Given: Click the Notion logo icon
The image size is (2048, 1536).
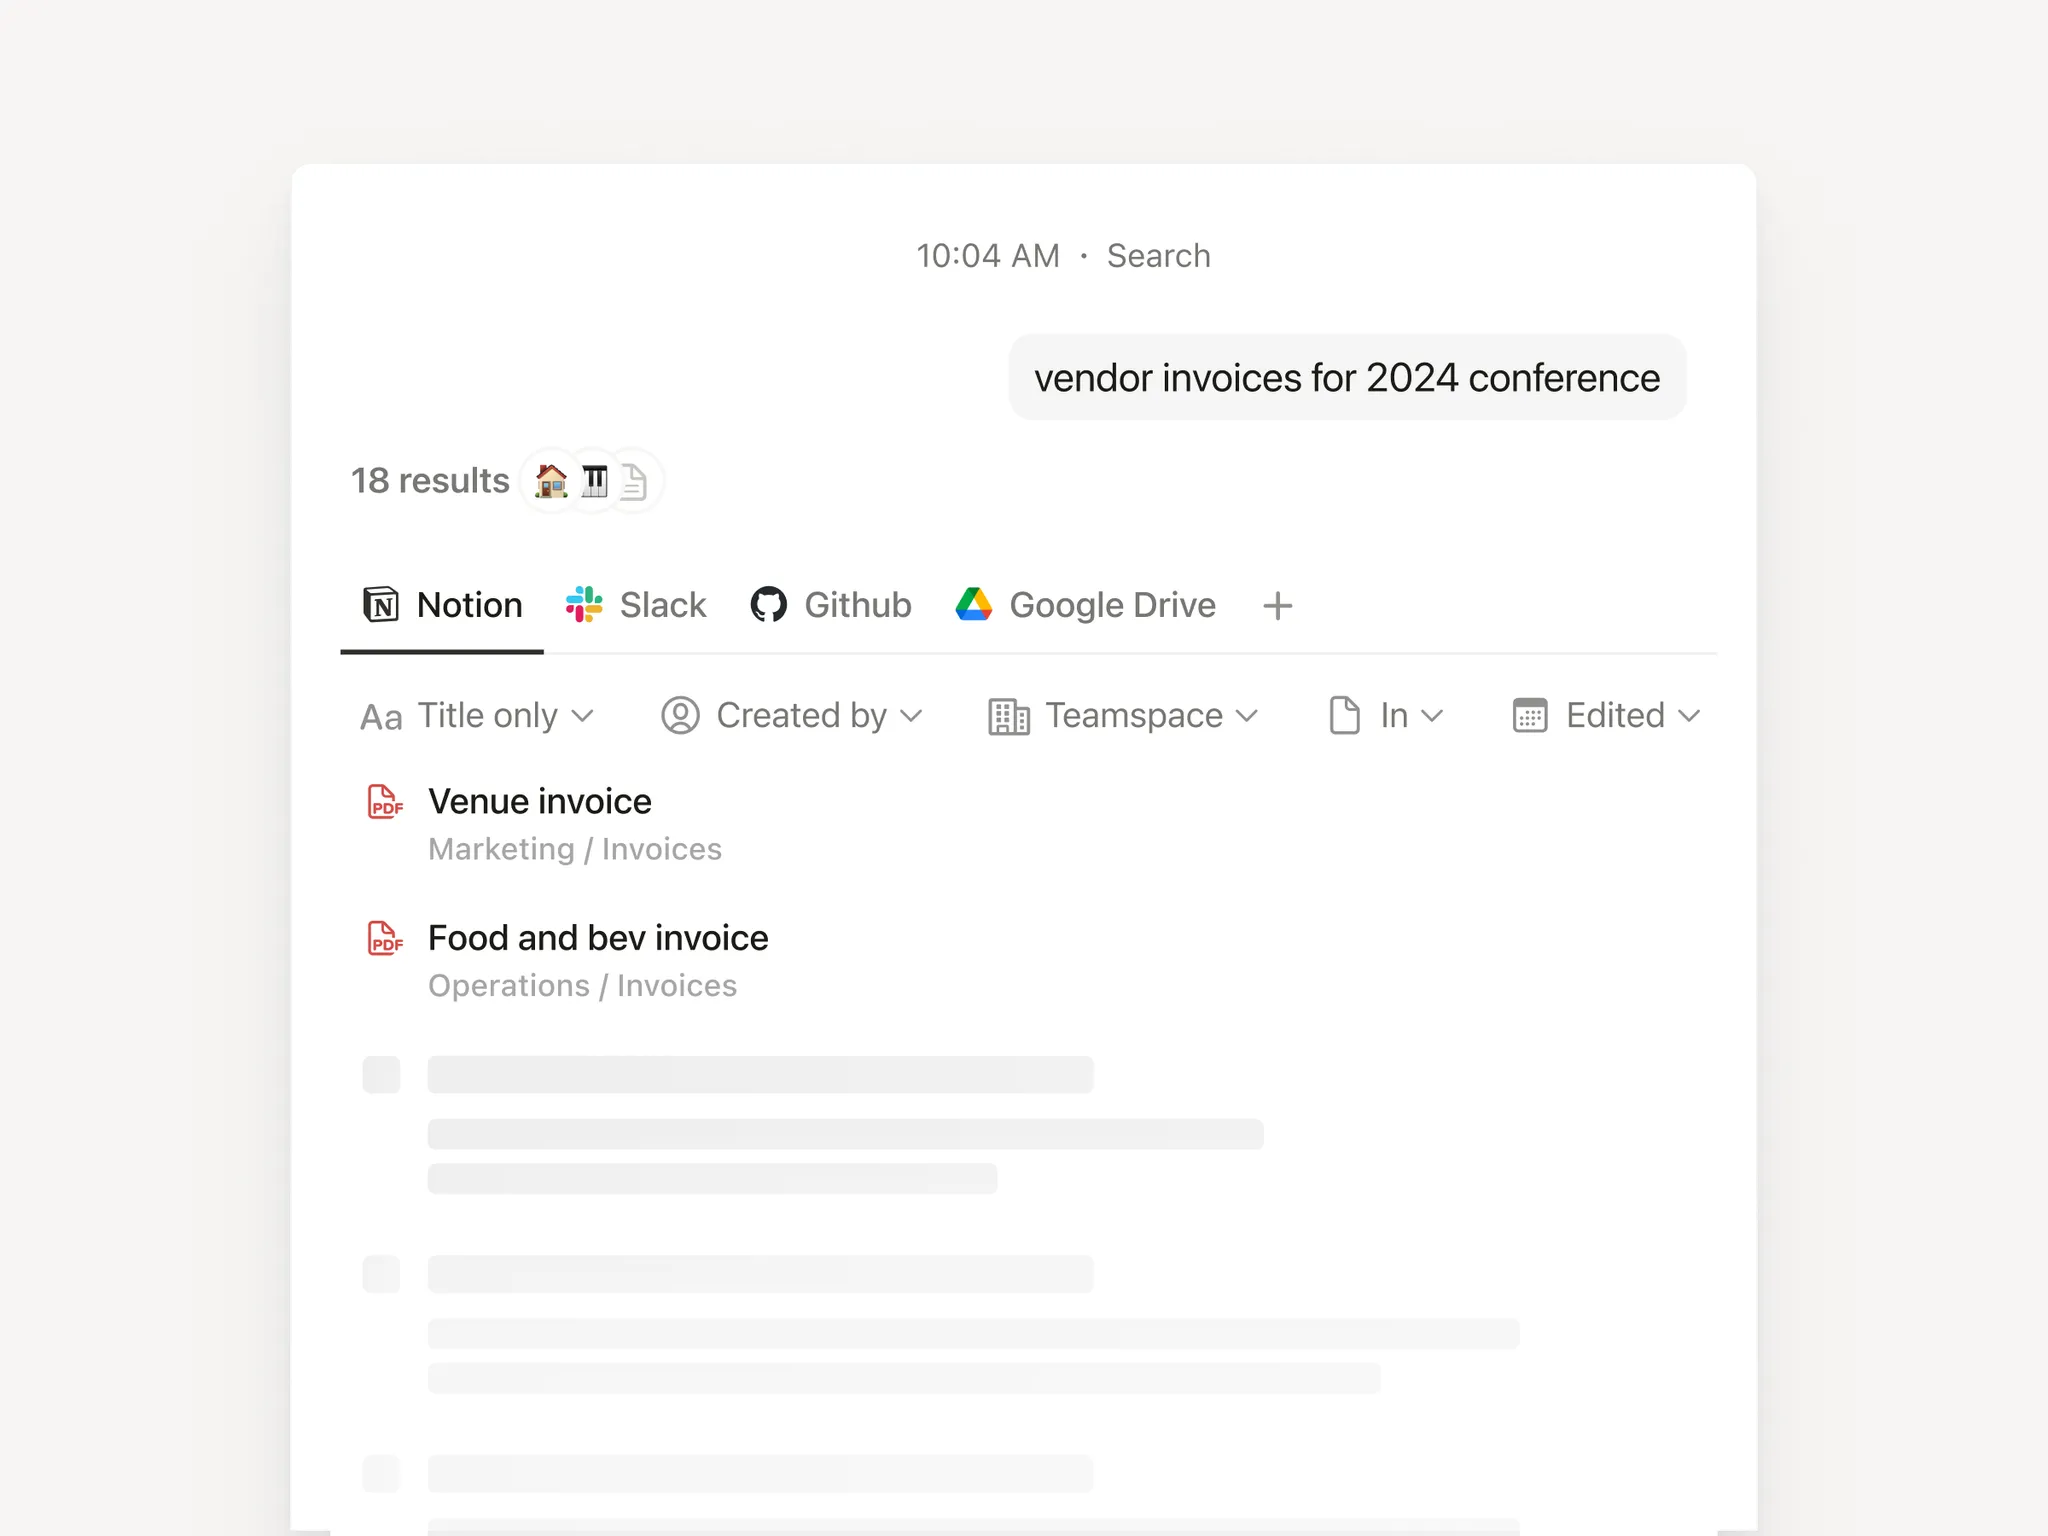Looking at the screenshot, I should point(381,605).
